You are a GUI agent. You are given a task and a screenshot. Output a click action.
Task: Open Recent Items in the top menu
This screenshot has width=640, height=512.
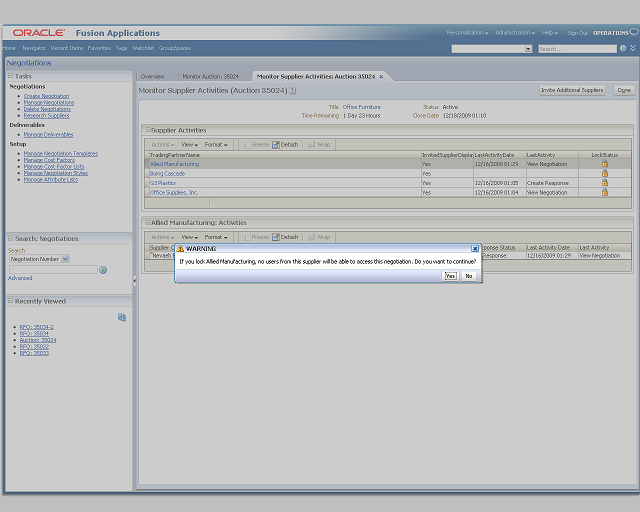67,48
